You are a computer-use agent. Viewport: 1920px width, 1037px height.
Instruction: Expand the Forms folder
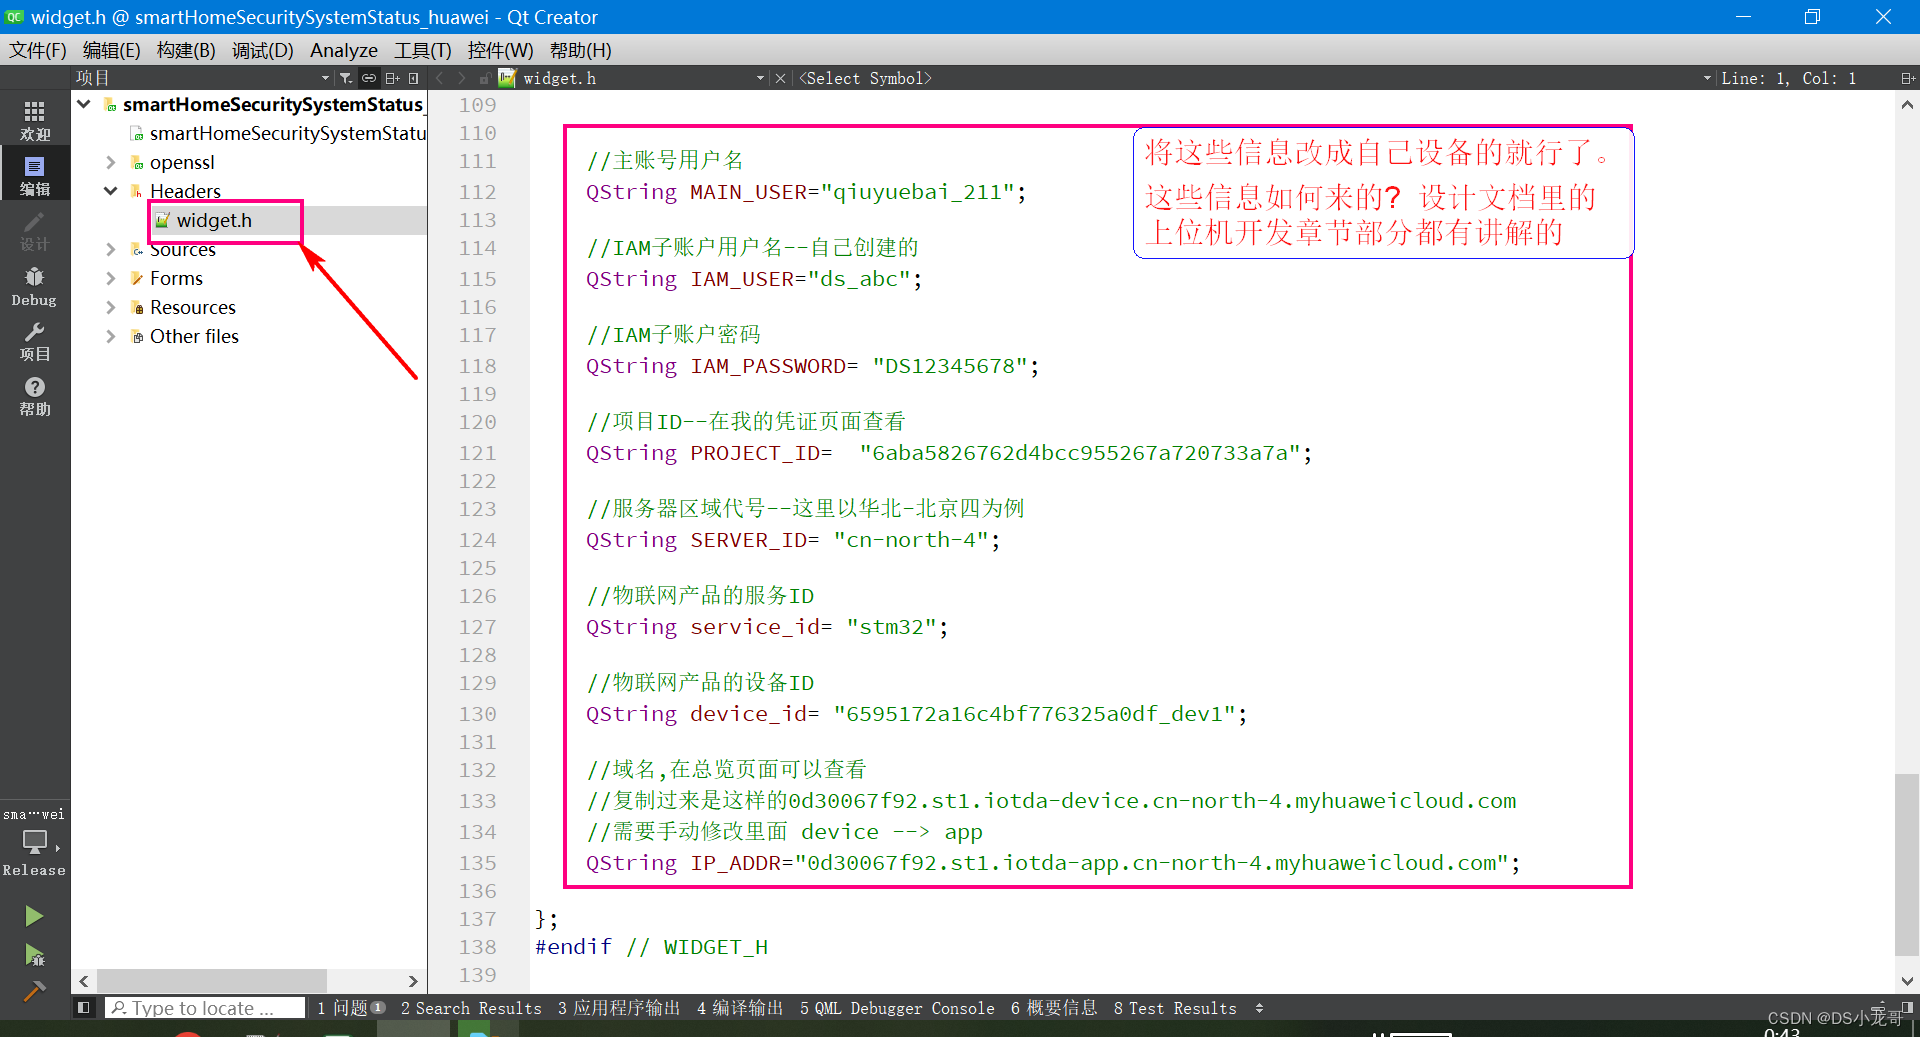point(111,278)
